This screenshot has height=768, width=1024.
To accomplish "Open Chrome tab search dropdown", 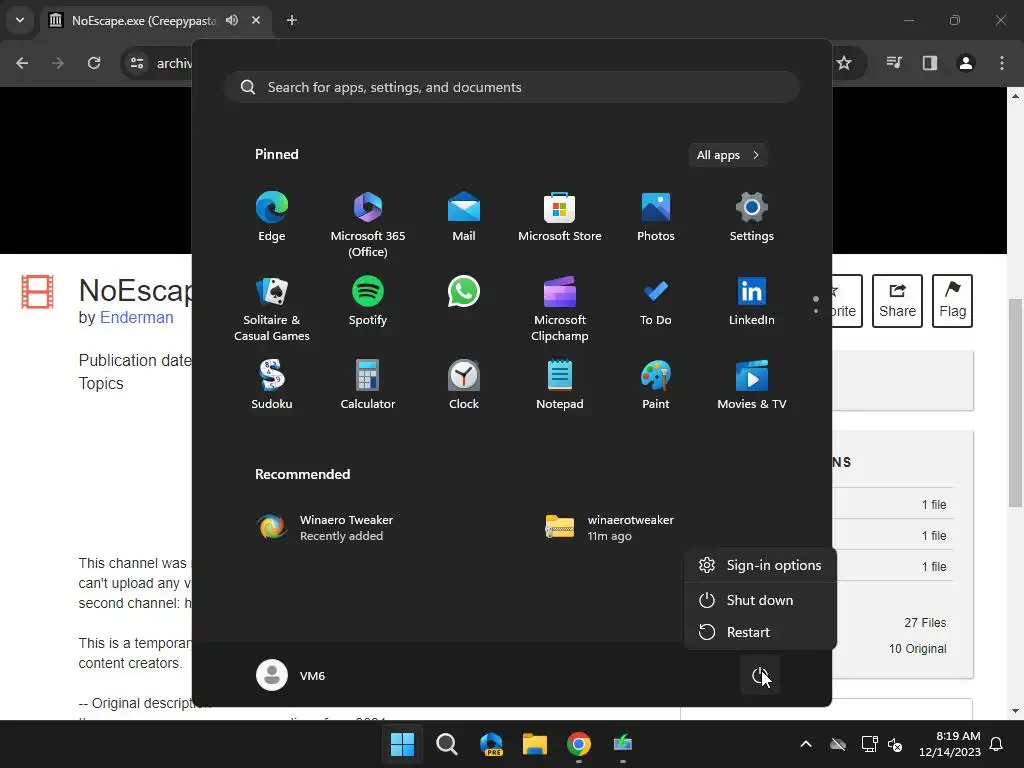I will click(x=20, y=20).
